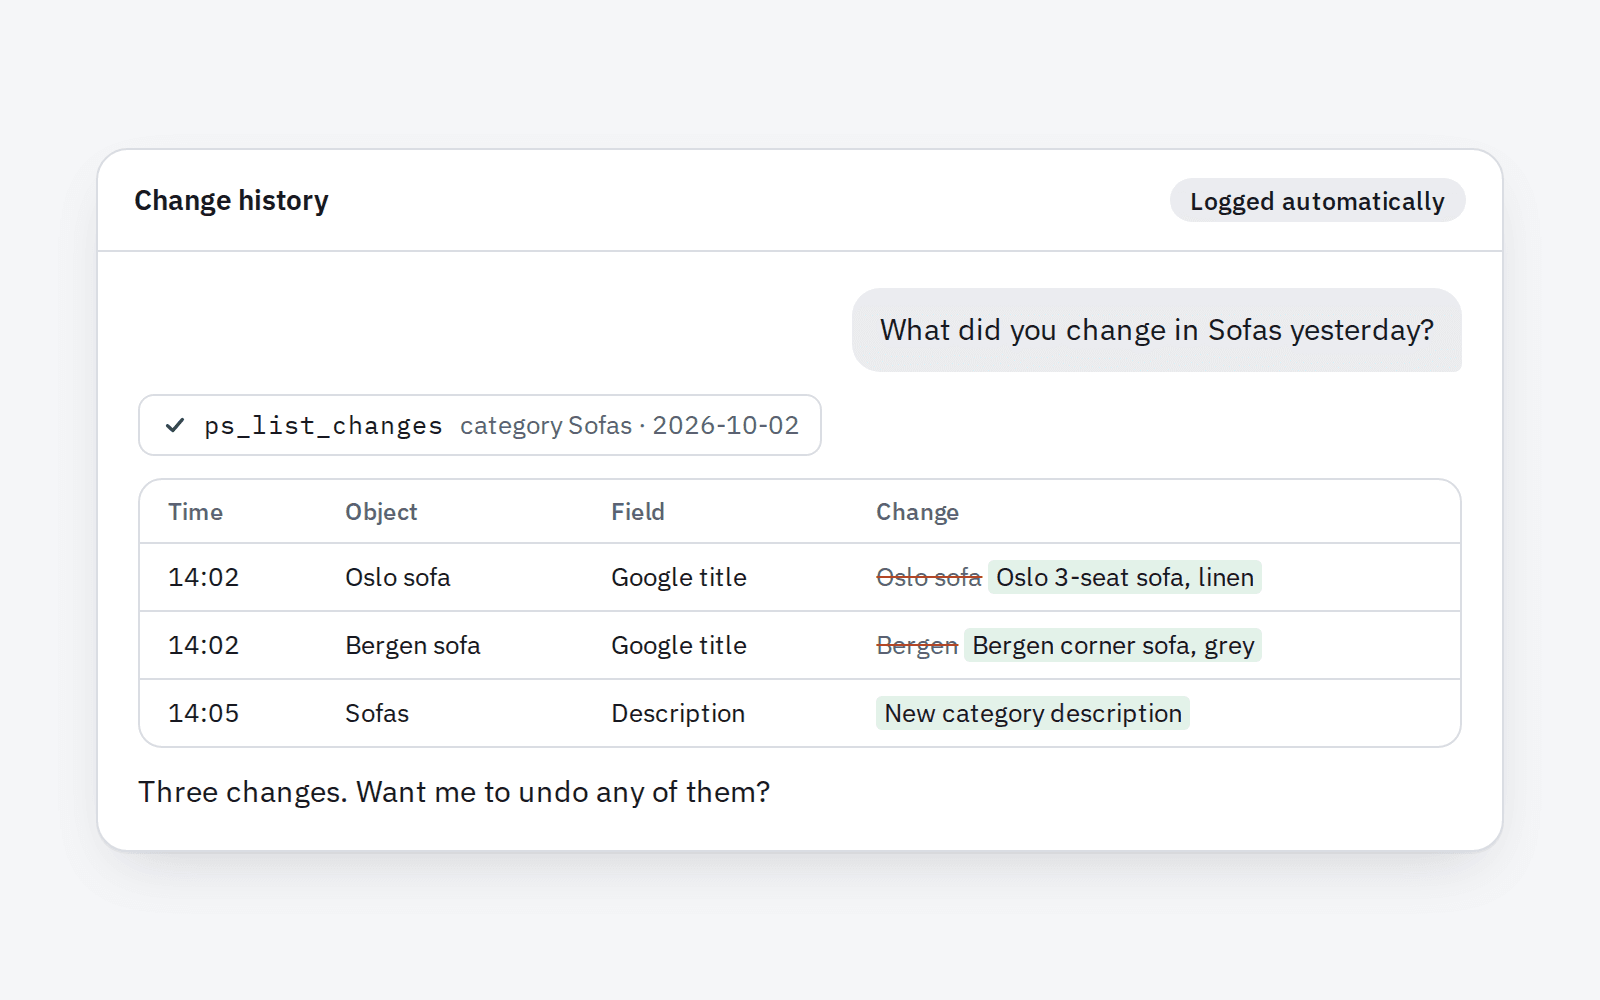Viewport: 1600px width, 1000px height.
Task: Click the New category description highlight
Action: [x=1033, y=714]
